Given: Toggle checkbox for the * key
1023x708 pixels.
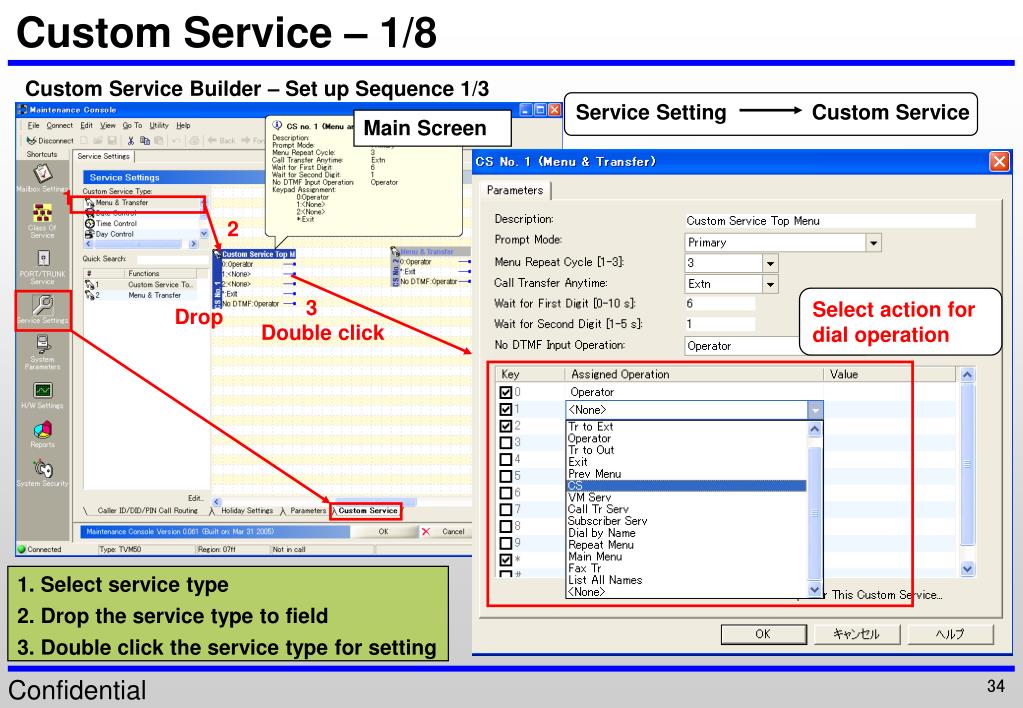Looking at the screenshot, I should (506, 560).
